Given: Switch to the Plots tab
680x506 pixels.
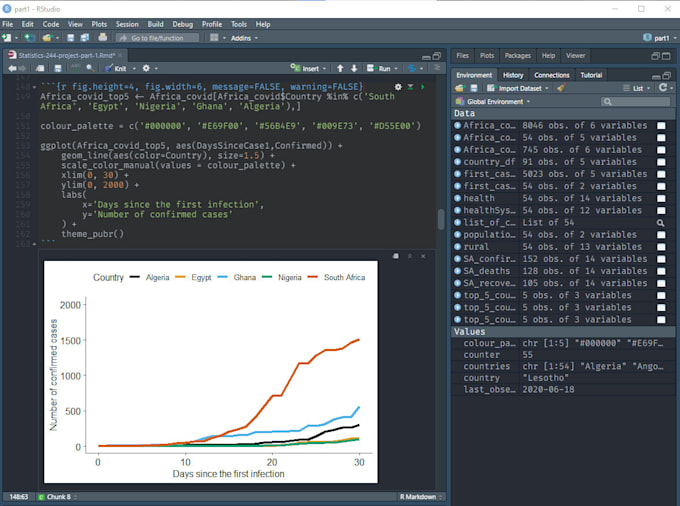Looking at the screenshot, I should (487, 55).
